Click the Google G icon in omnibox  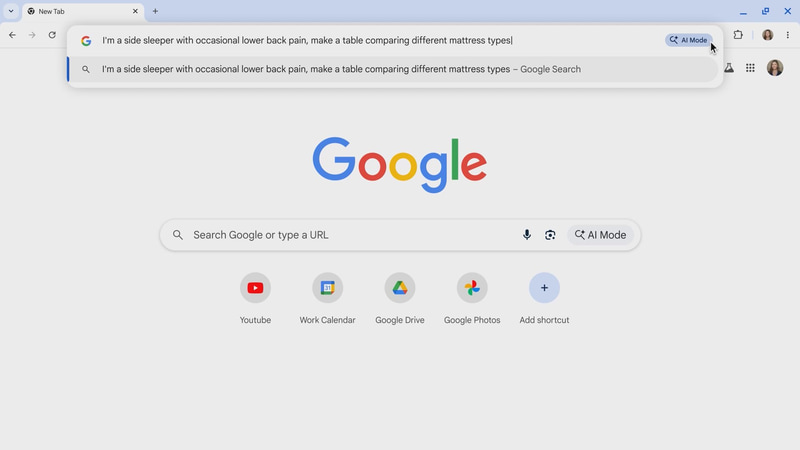coord(86,40)
